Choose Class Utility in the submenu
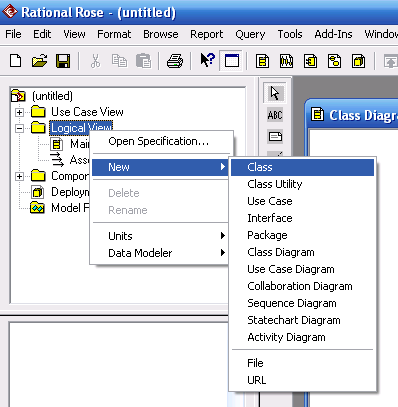Screen dimensions: 398x407 (302, 184)
